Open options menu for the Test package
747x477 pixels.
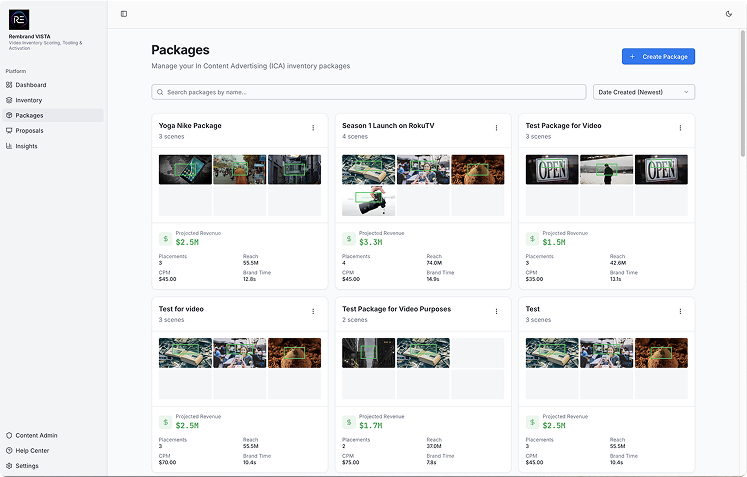tap(680, 311)
